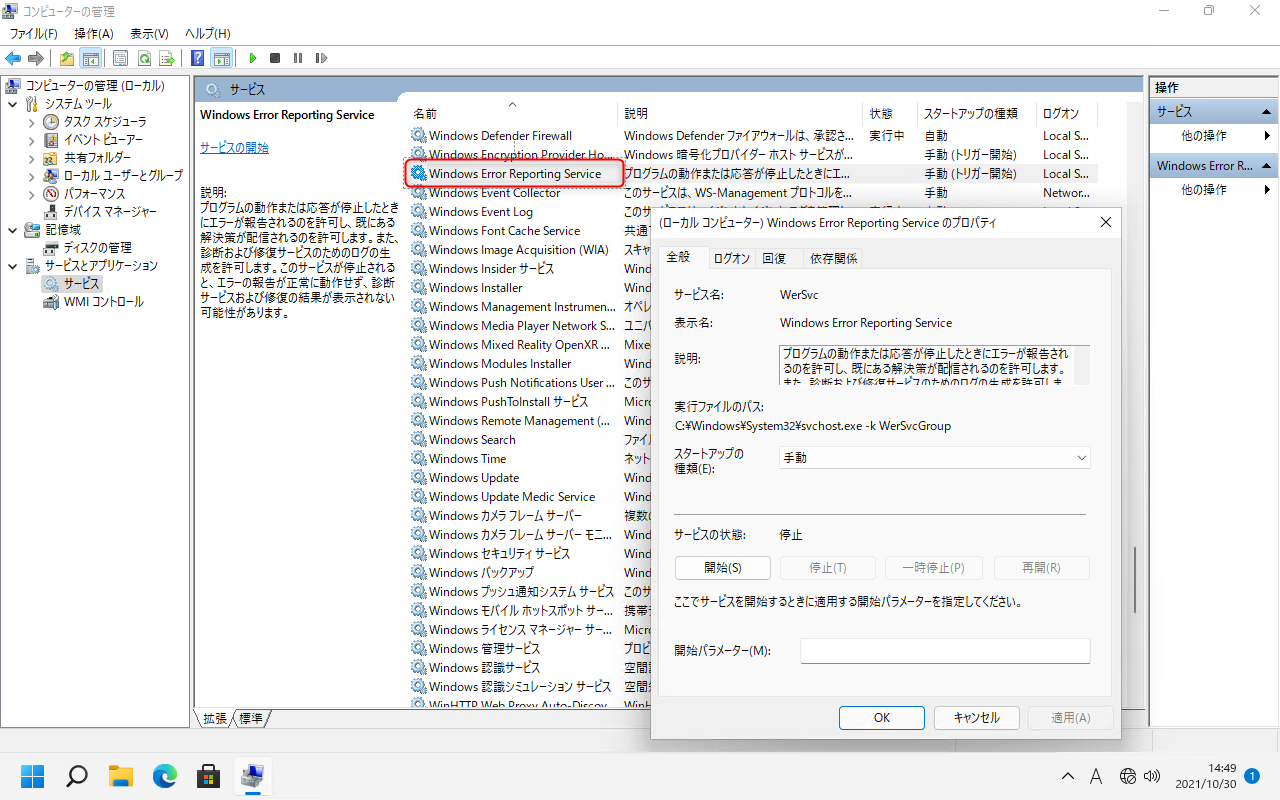
Task: Click the 説明 text box in dialog
Action: click(x=934, y=365)
